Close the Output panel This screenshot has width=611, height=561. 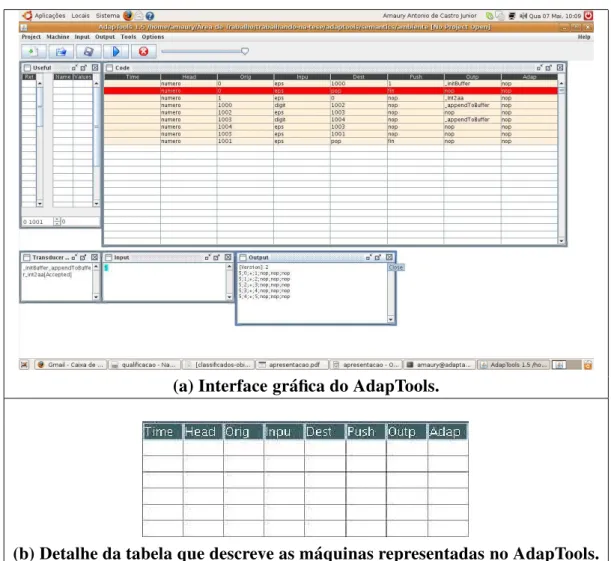(x=389, y=257)
